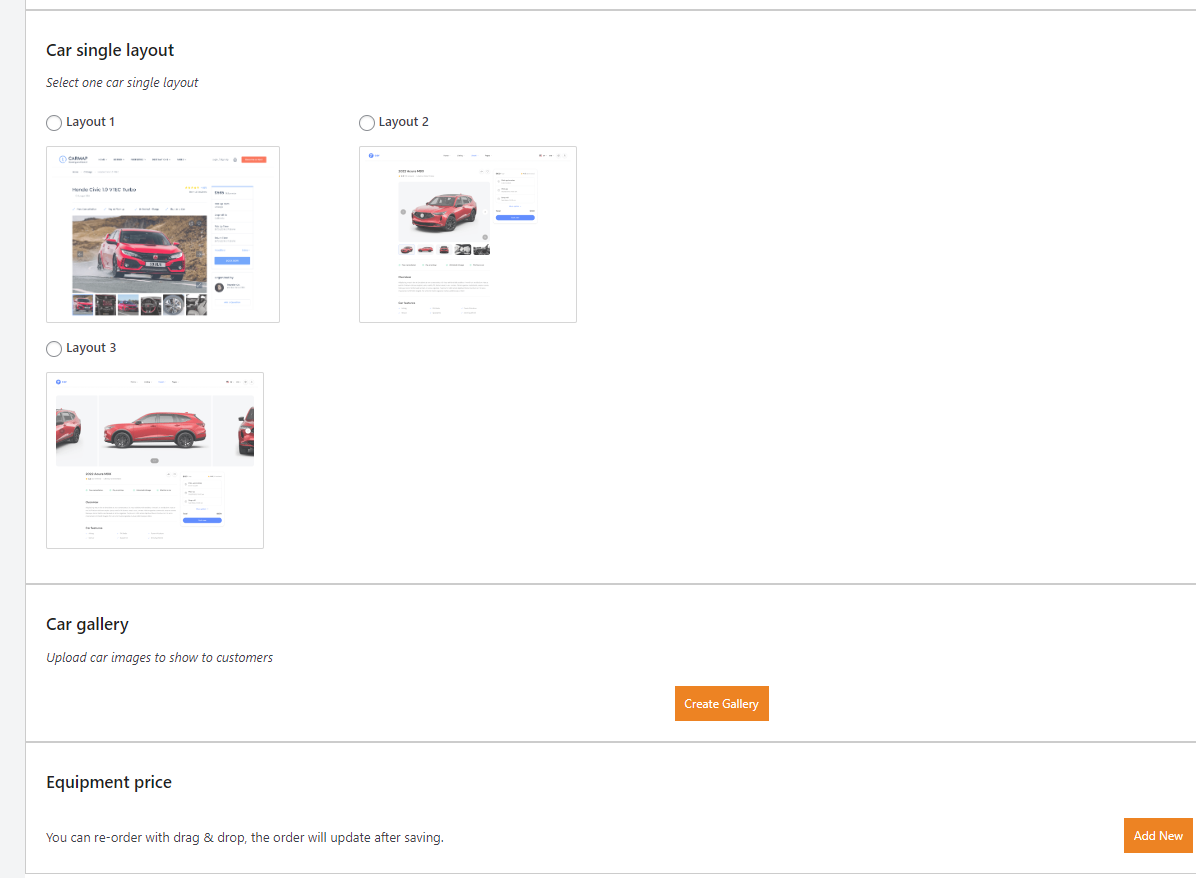
Task: Click the orange header button in Layout 1 preview
Action: pos(253,159)
